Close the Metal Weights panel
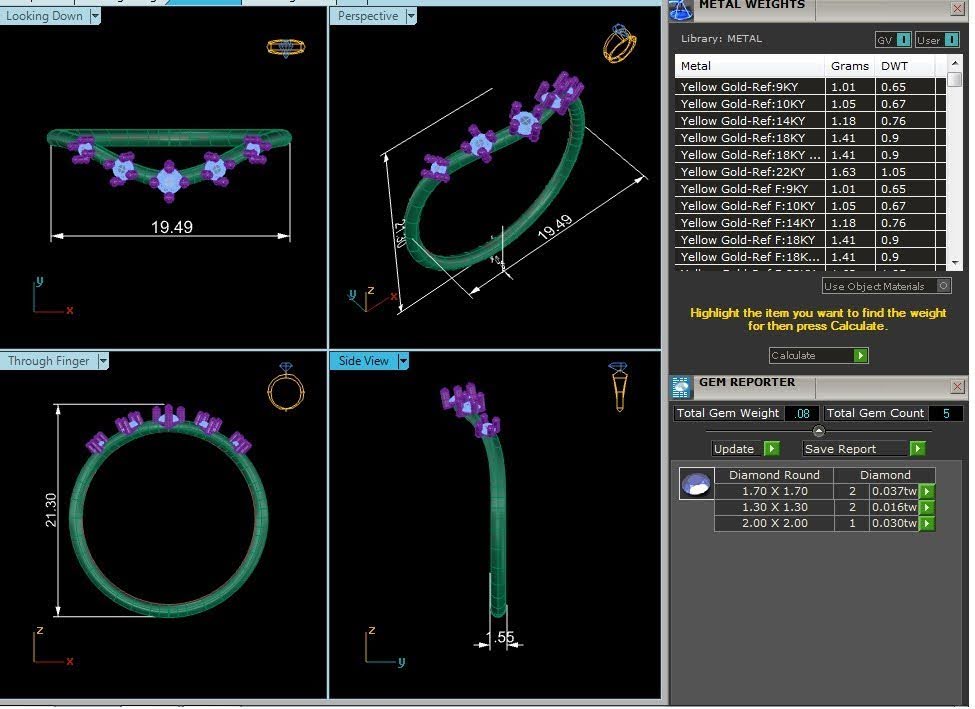This screenshot has width=975, height=709. point(957,9)
